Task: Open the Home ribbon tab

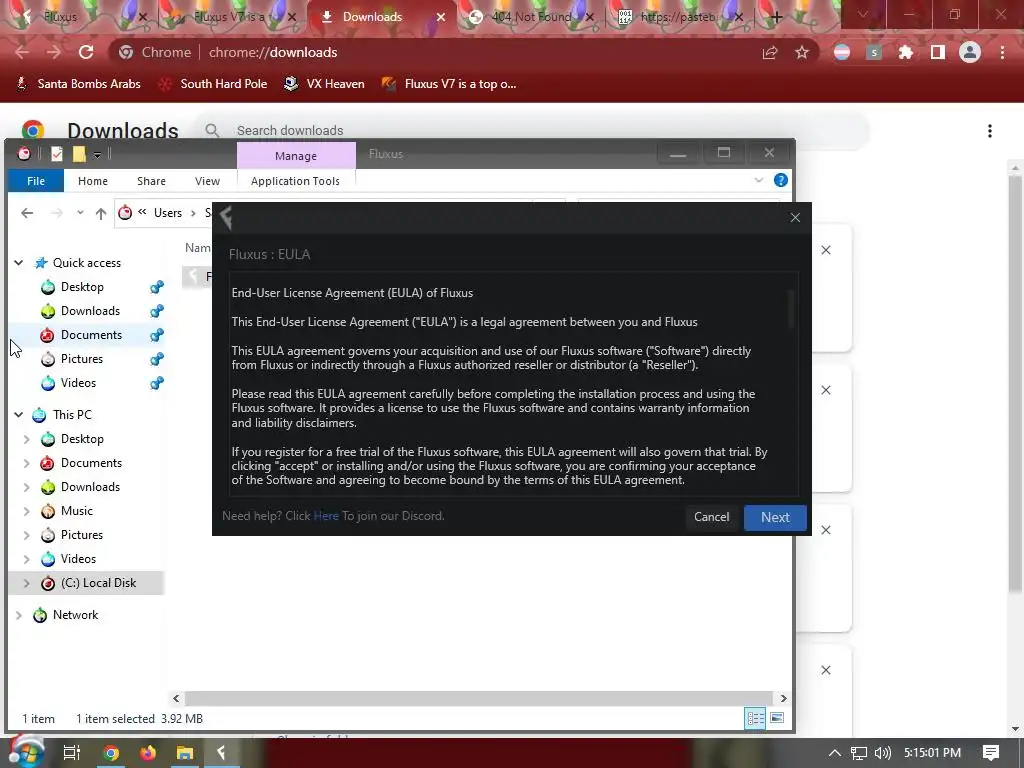Action: click(93, 181)
